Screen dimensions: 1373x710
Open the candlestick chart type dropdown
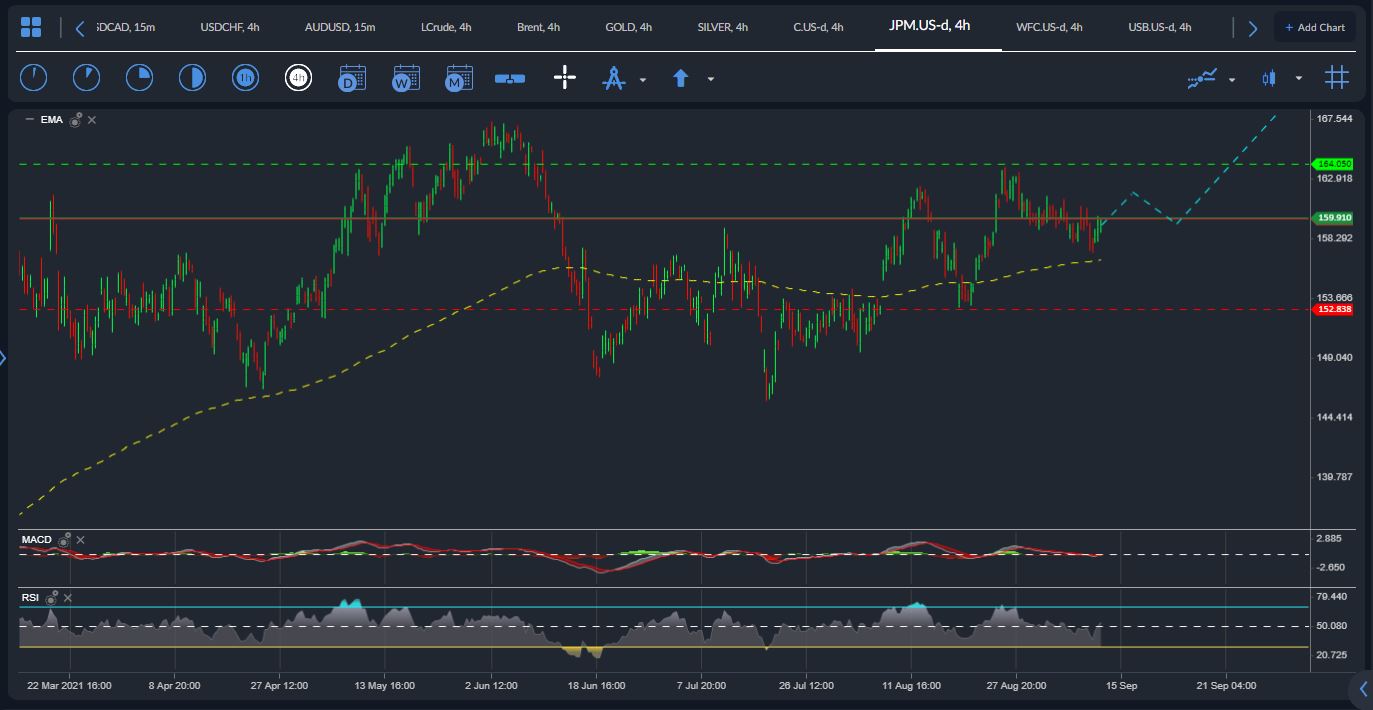pos(1299,78)
